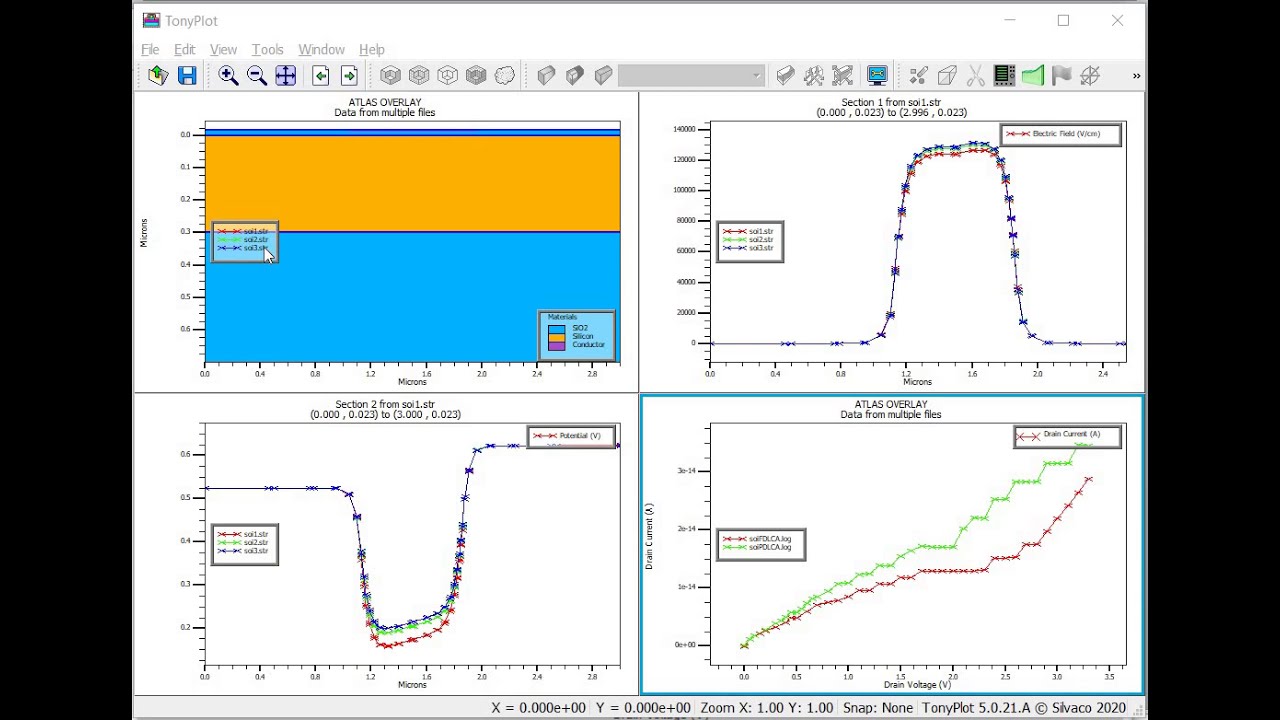Click the grayed blob mesh icon

pos(505,75)
